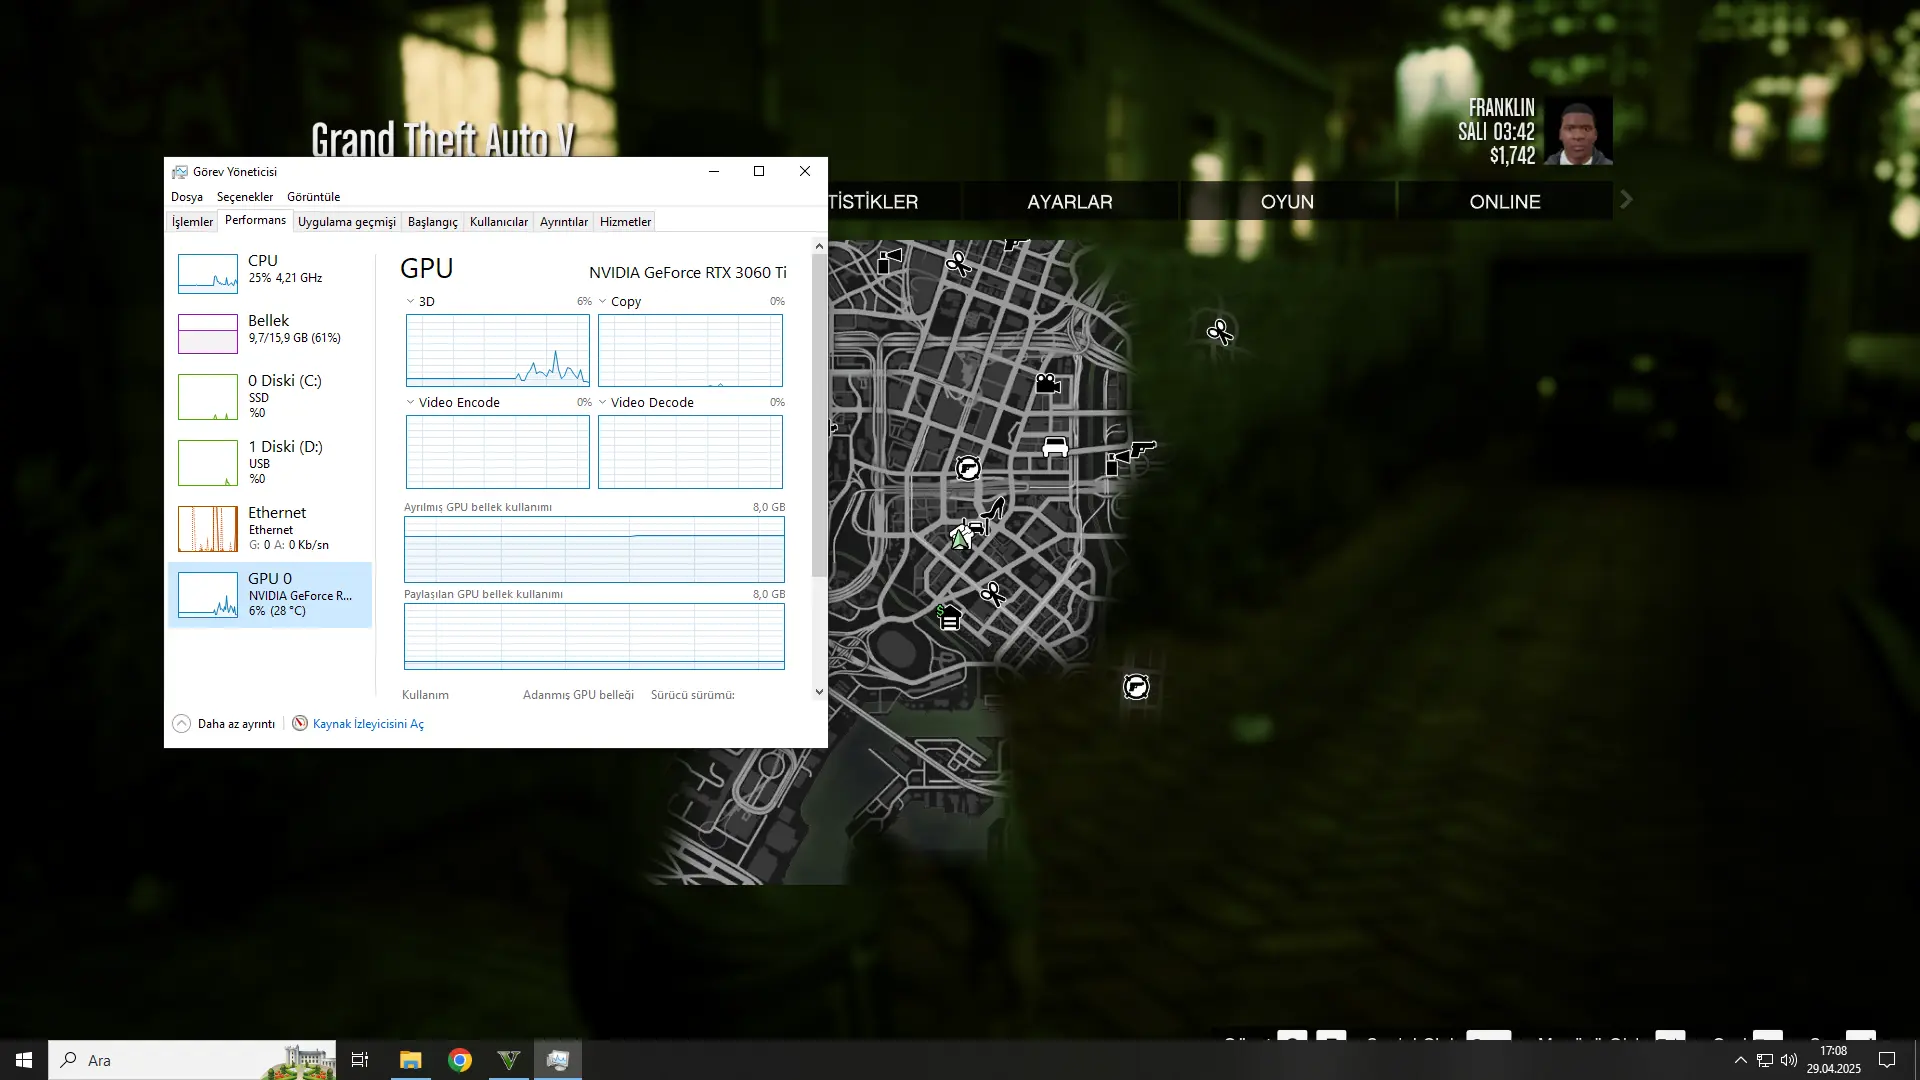Open the Seçenekler menu
1920x1080 pixels.
[x=245, y=197]
